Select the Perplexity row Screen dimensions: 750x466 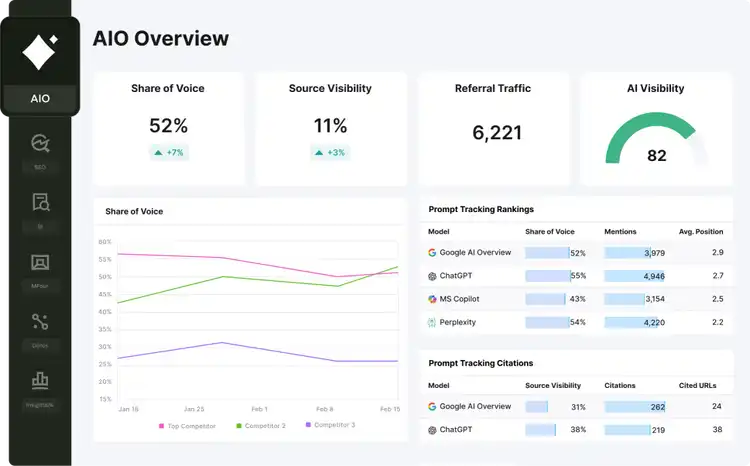pos(576,322)
